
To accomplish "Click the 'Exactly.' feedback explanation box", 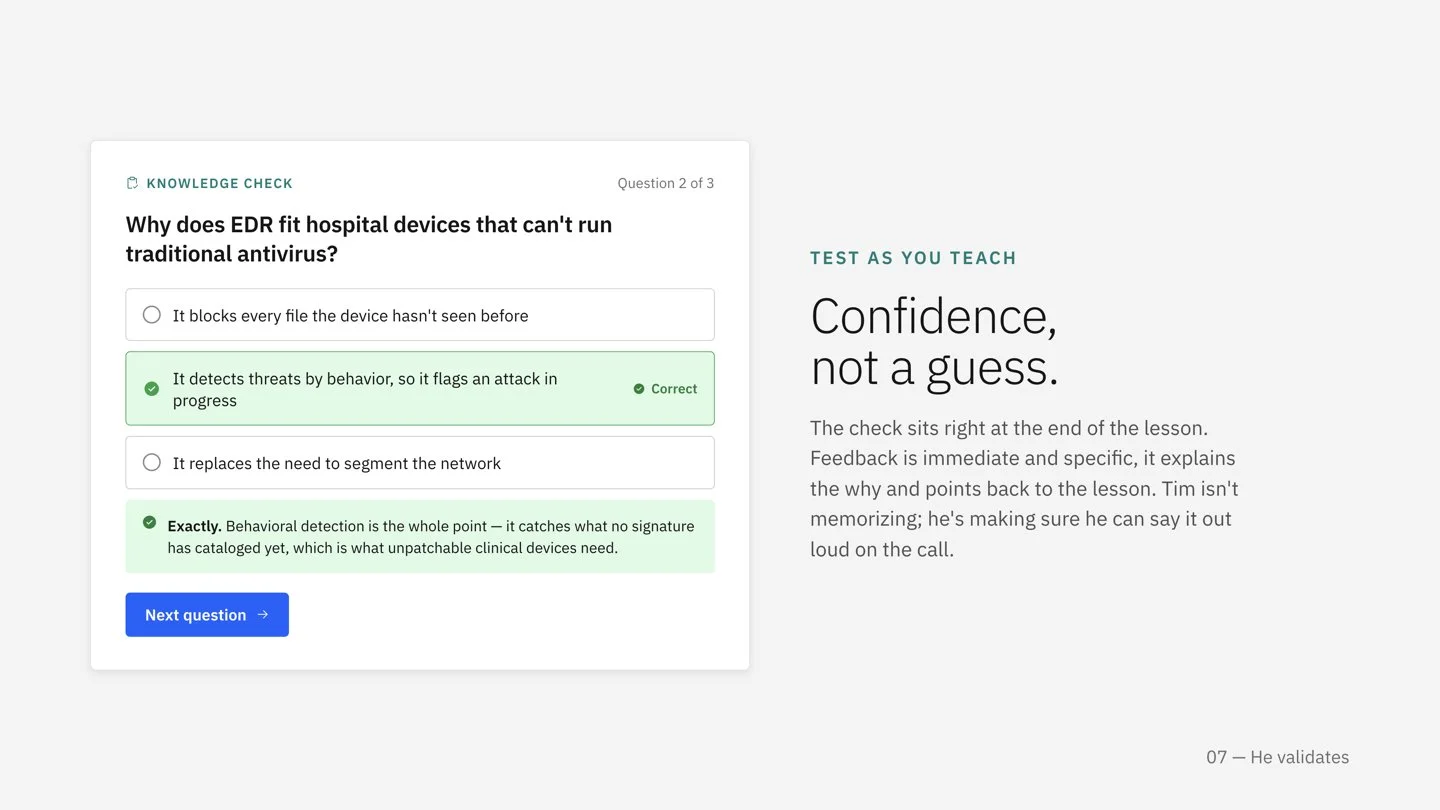I will click(x=420, y=537).
